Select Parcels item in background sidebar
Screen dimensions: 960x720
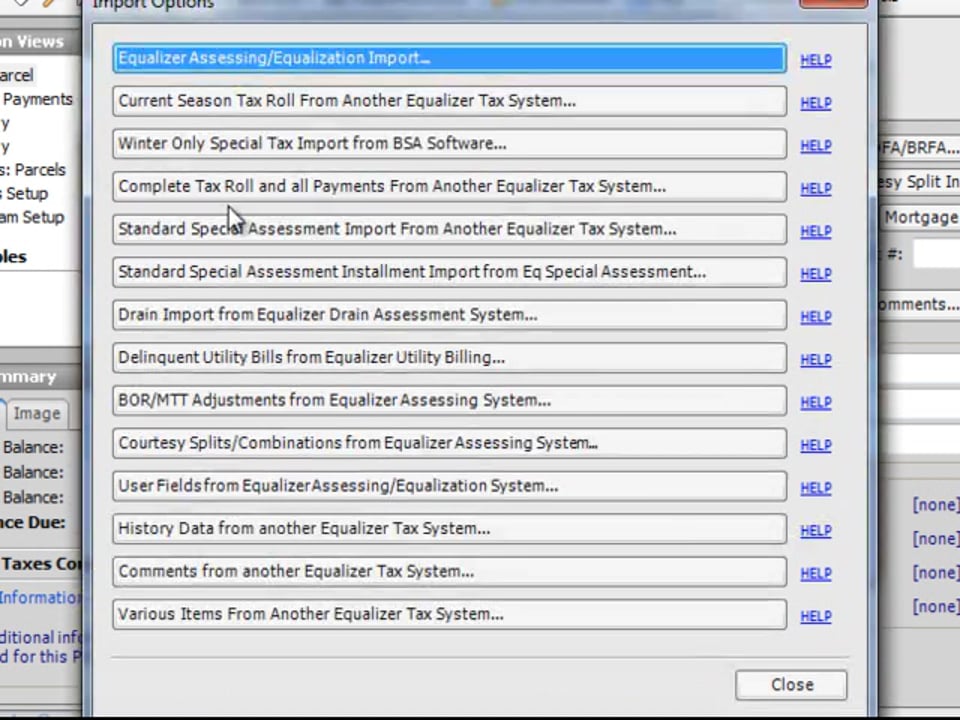pos(34,170)
